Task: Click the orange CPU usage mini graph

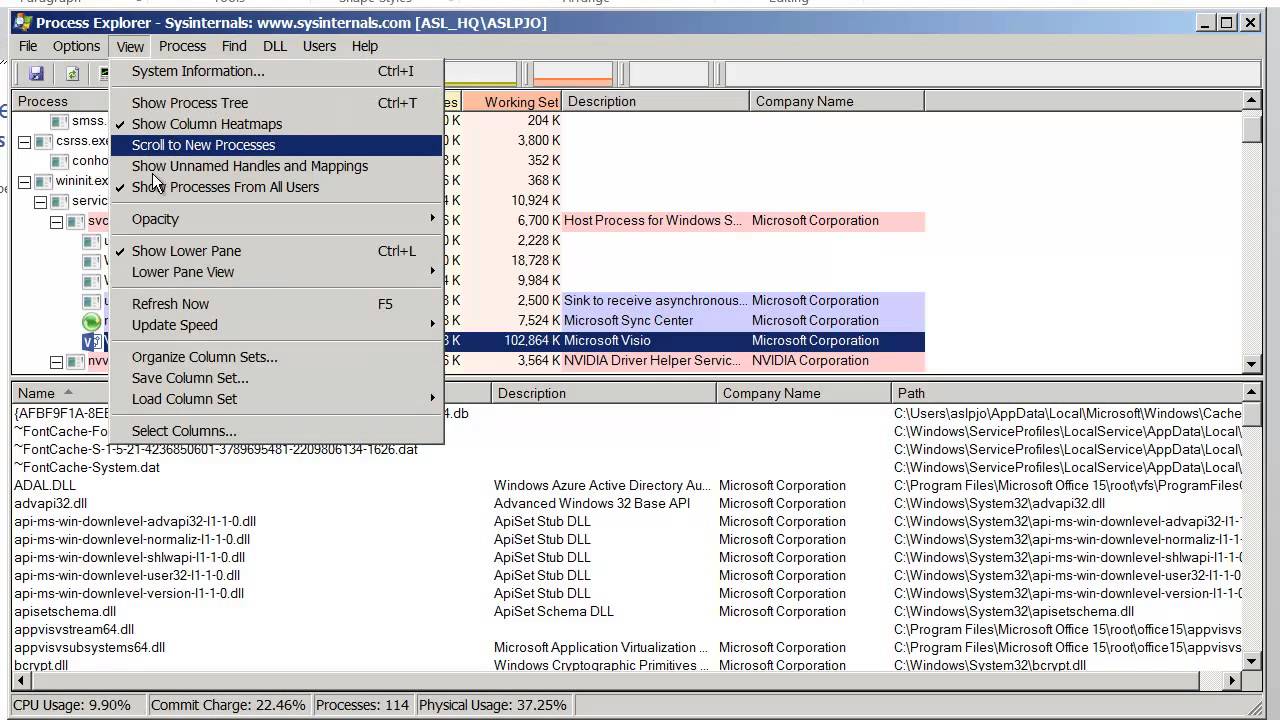Action: click(x=572, y=74)
